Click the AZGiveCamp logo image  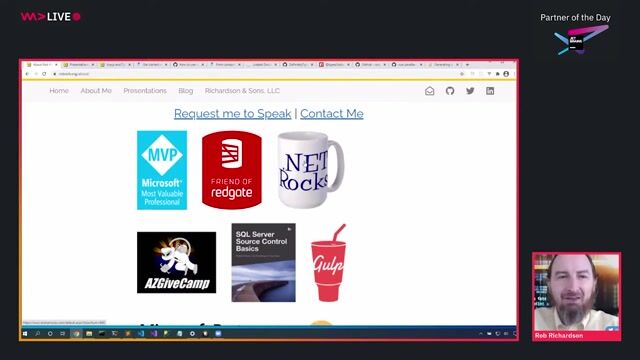tap(176, 262)
